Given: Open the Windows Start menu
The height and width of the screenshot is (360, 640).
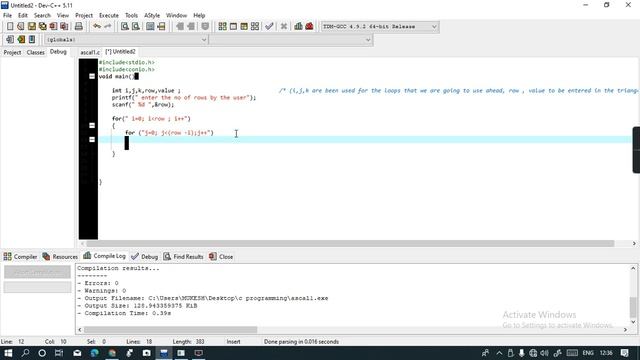Looking at the screenshot, I should [8, 353].
